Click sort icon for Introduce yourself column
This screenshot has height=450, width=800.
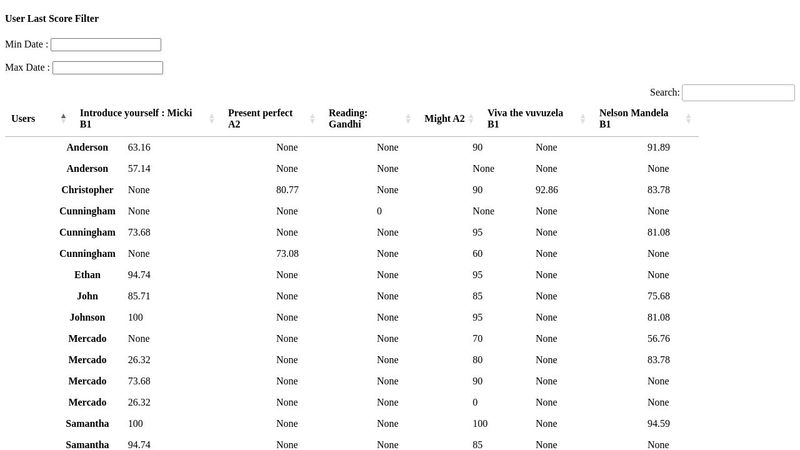point(212,118)
